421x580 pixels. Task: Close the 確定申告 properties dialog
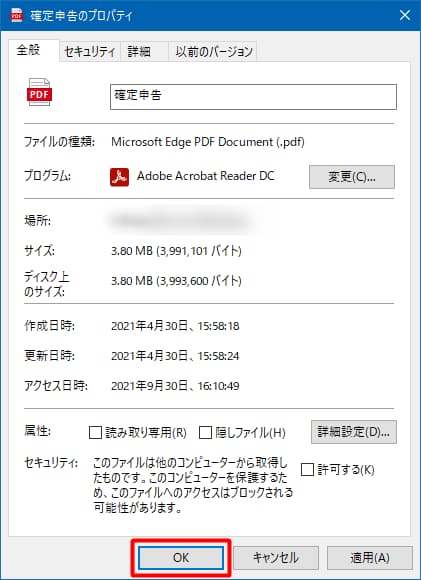coord(405,15)
